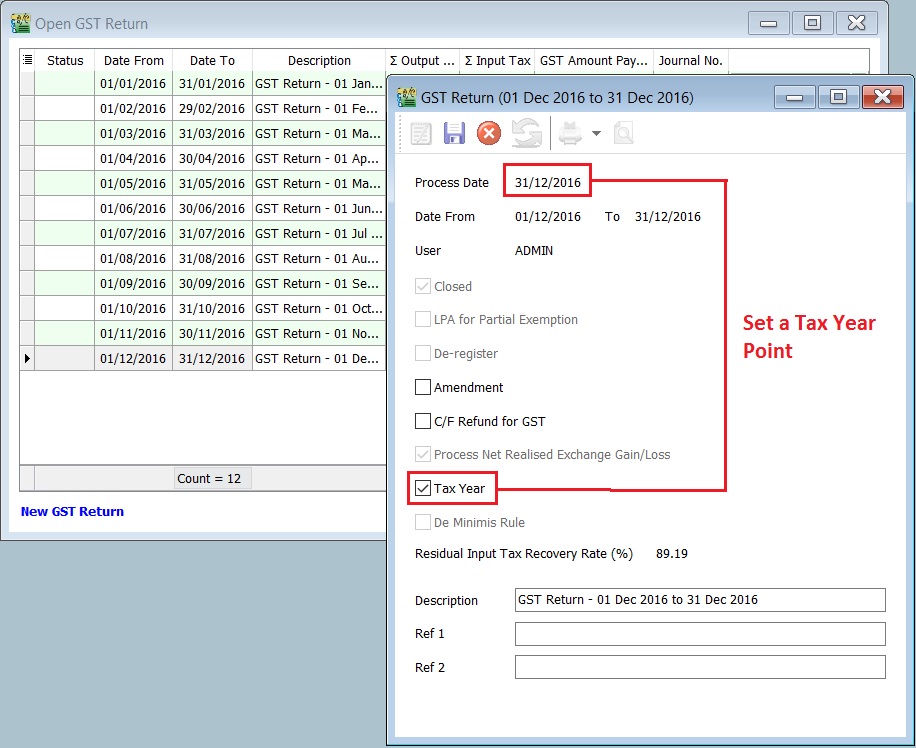Click the Refresh arrows icon in toolbar
This screenshot has width=916, height=748.
526,133
